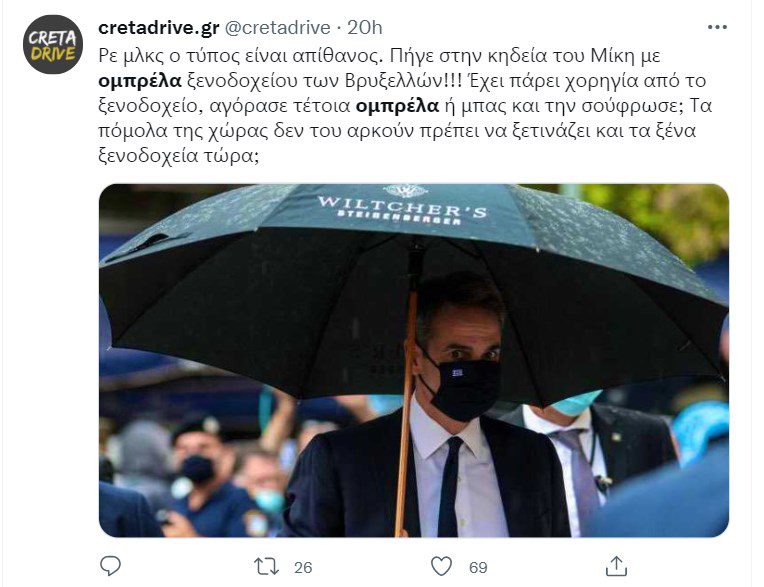Click the last line ξενοδοχεία τώρα;
The image size is (764, 587).
click(178, 156)
